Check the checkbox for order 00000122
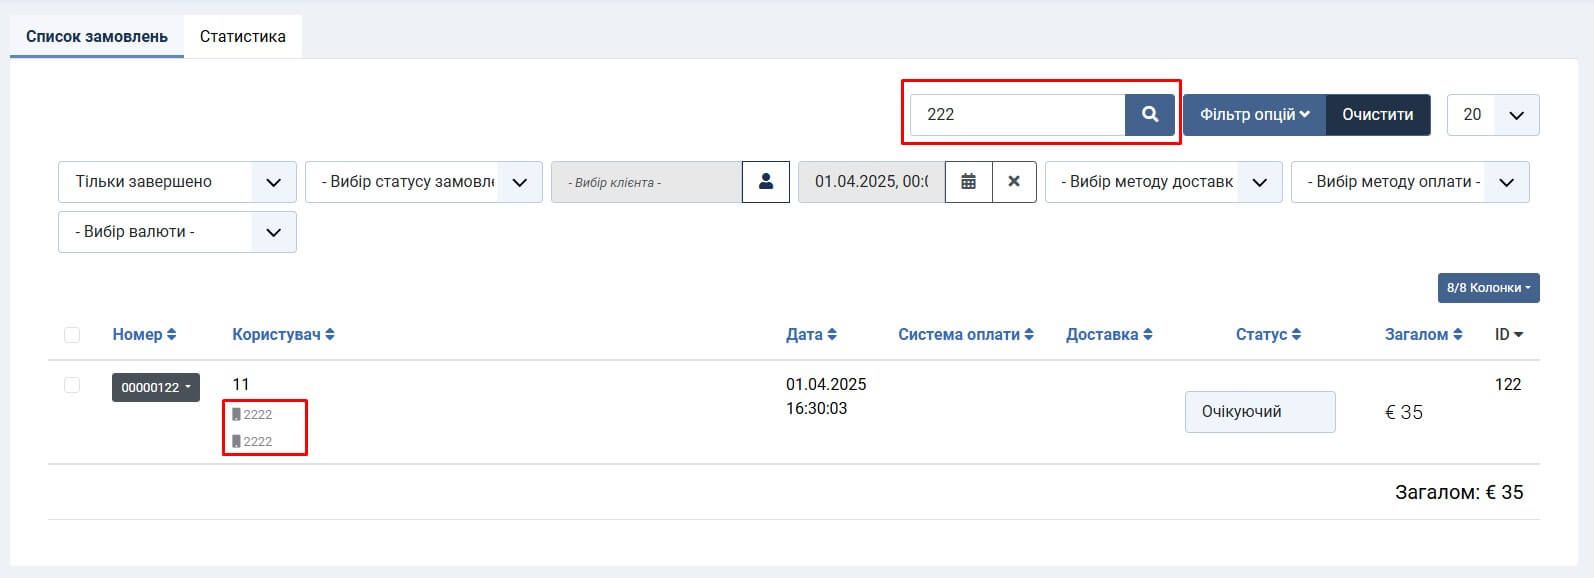Viewport: 1594px width, 578px height. point(72,385)
